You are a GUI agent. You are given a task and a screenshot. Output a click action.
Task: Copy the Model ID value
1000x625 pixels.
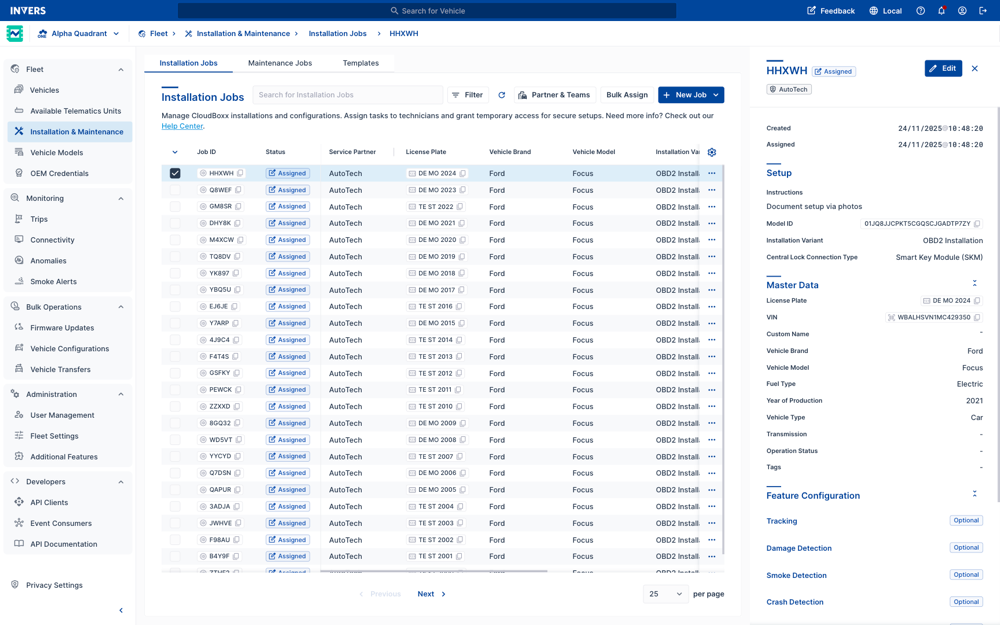[977, 224]
